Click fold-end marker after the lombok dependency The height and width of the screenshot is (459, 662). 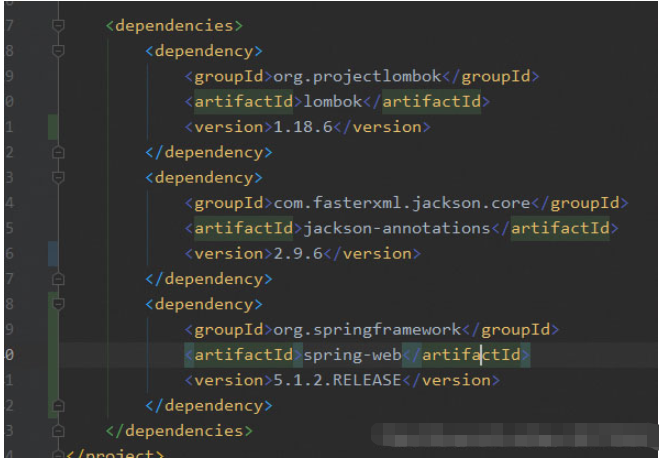(x=58, y=152)
